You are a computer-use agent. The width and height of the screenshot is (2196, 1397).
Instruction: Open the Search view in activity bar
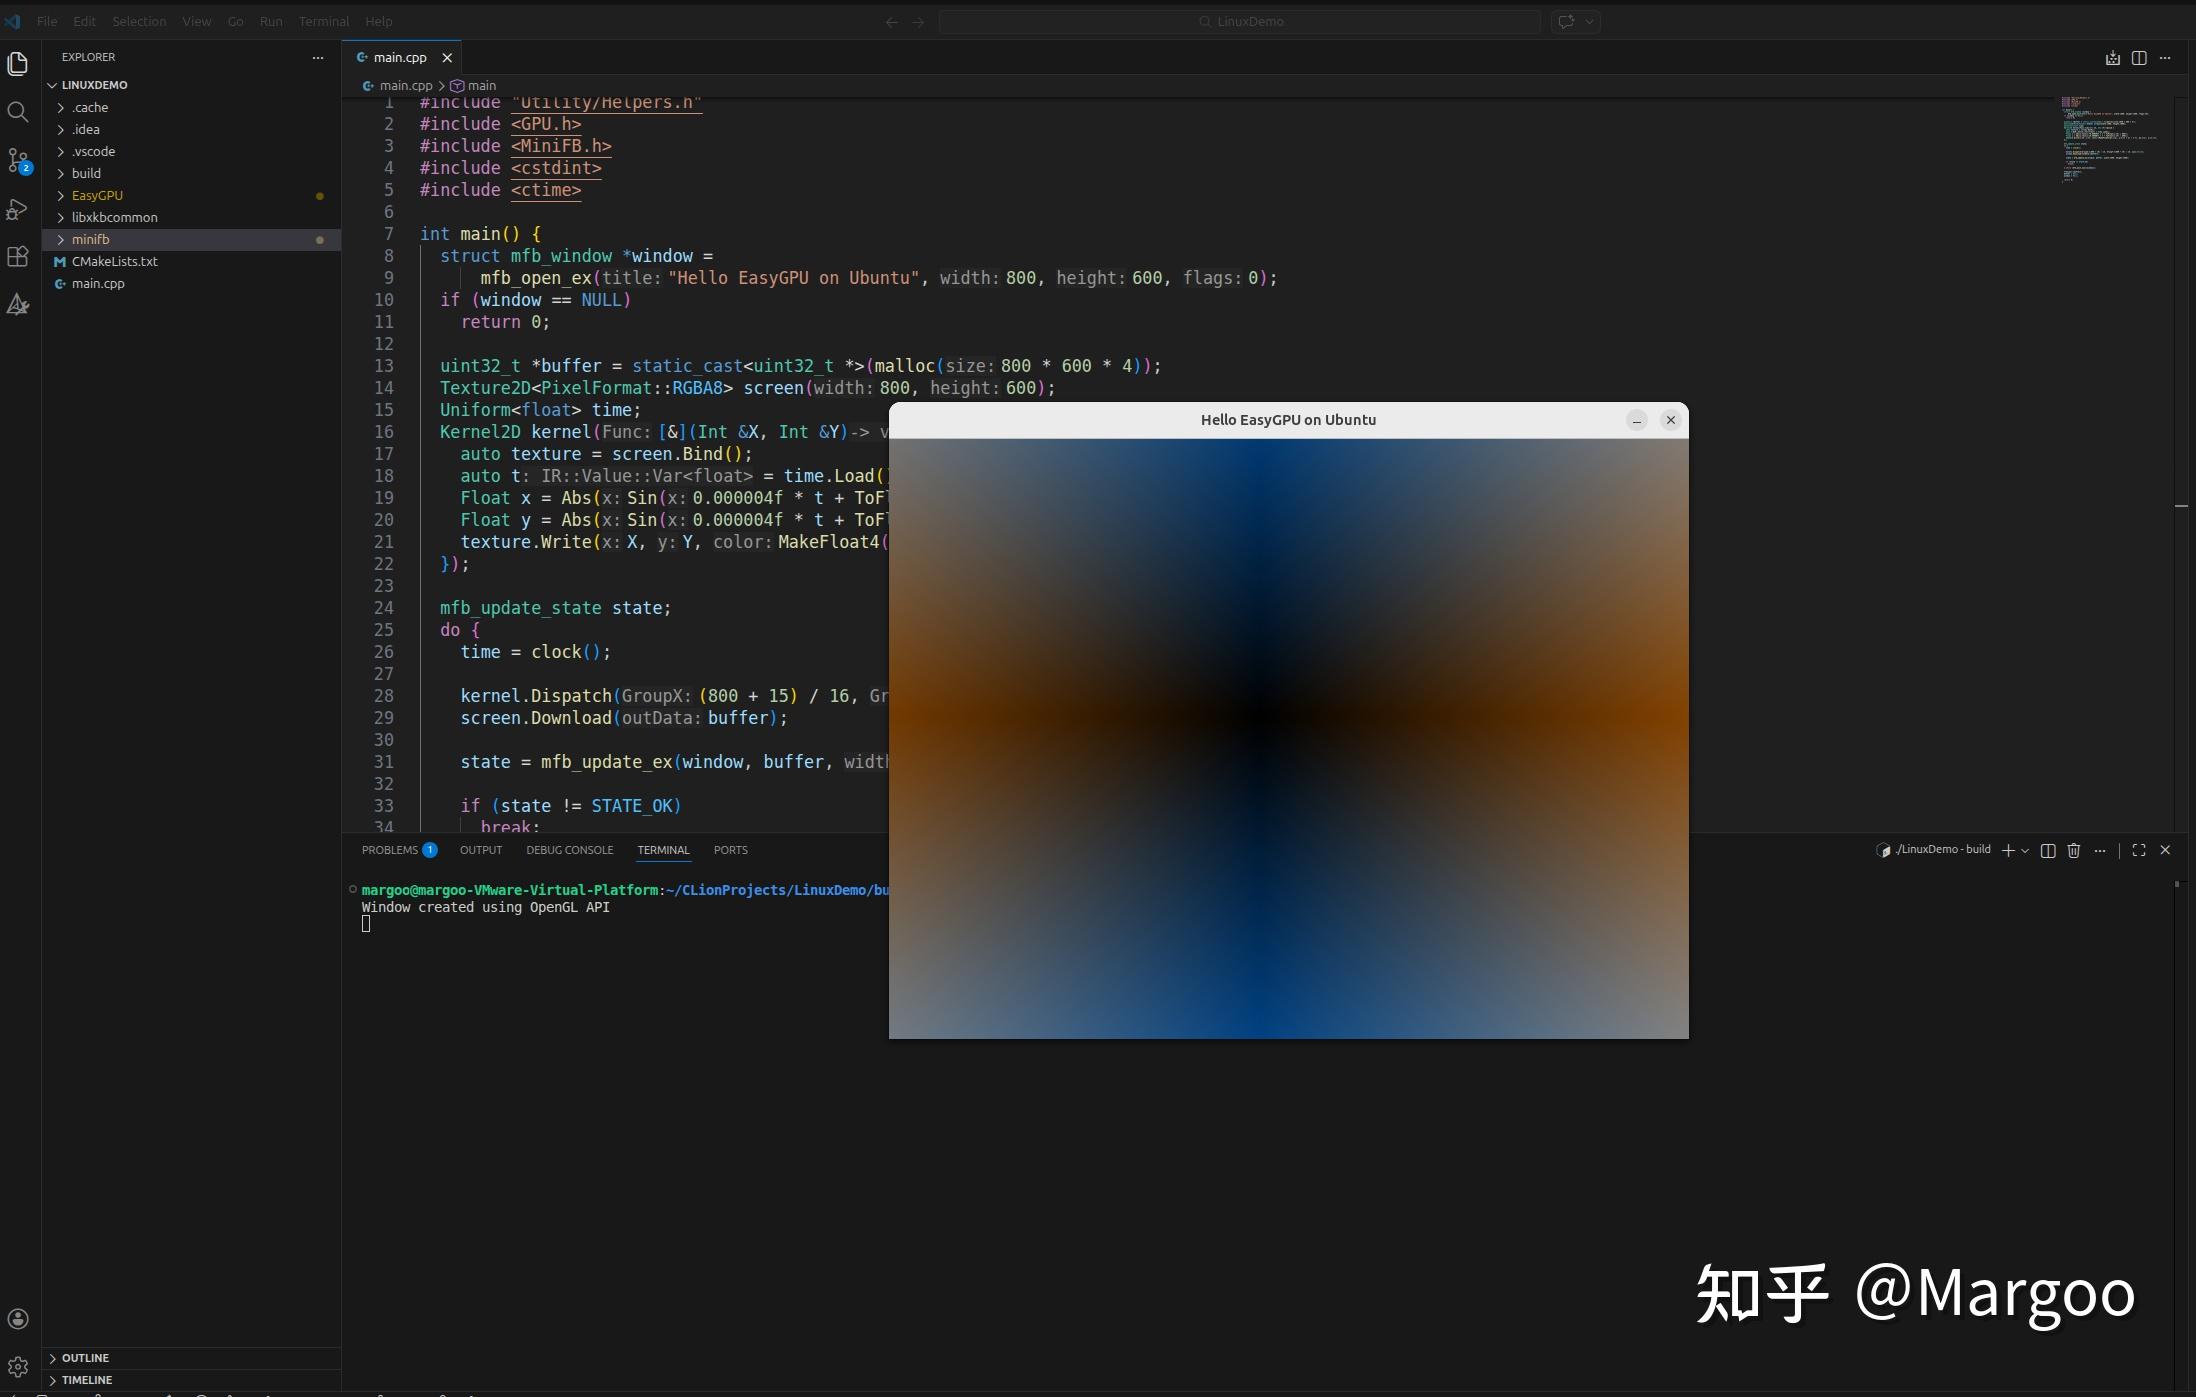[x=18, y=112]
